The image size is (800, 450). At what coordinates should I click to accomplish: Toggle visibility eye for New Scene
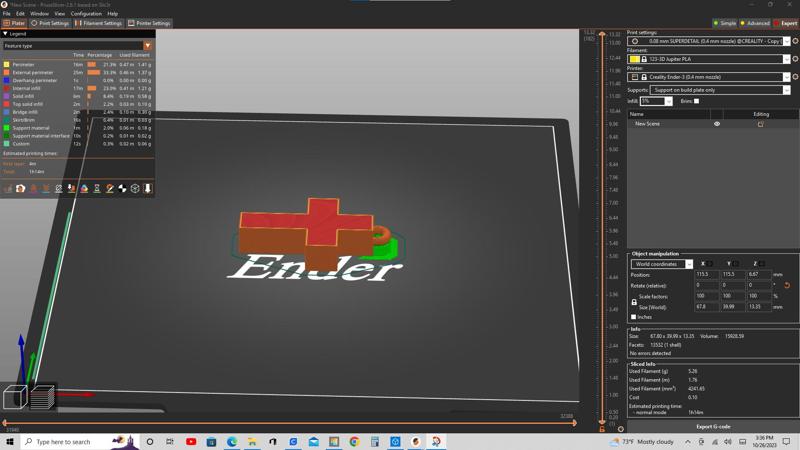(x=717, y=124)
